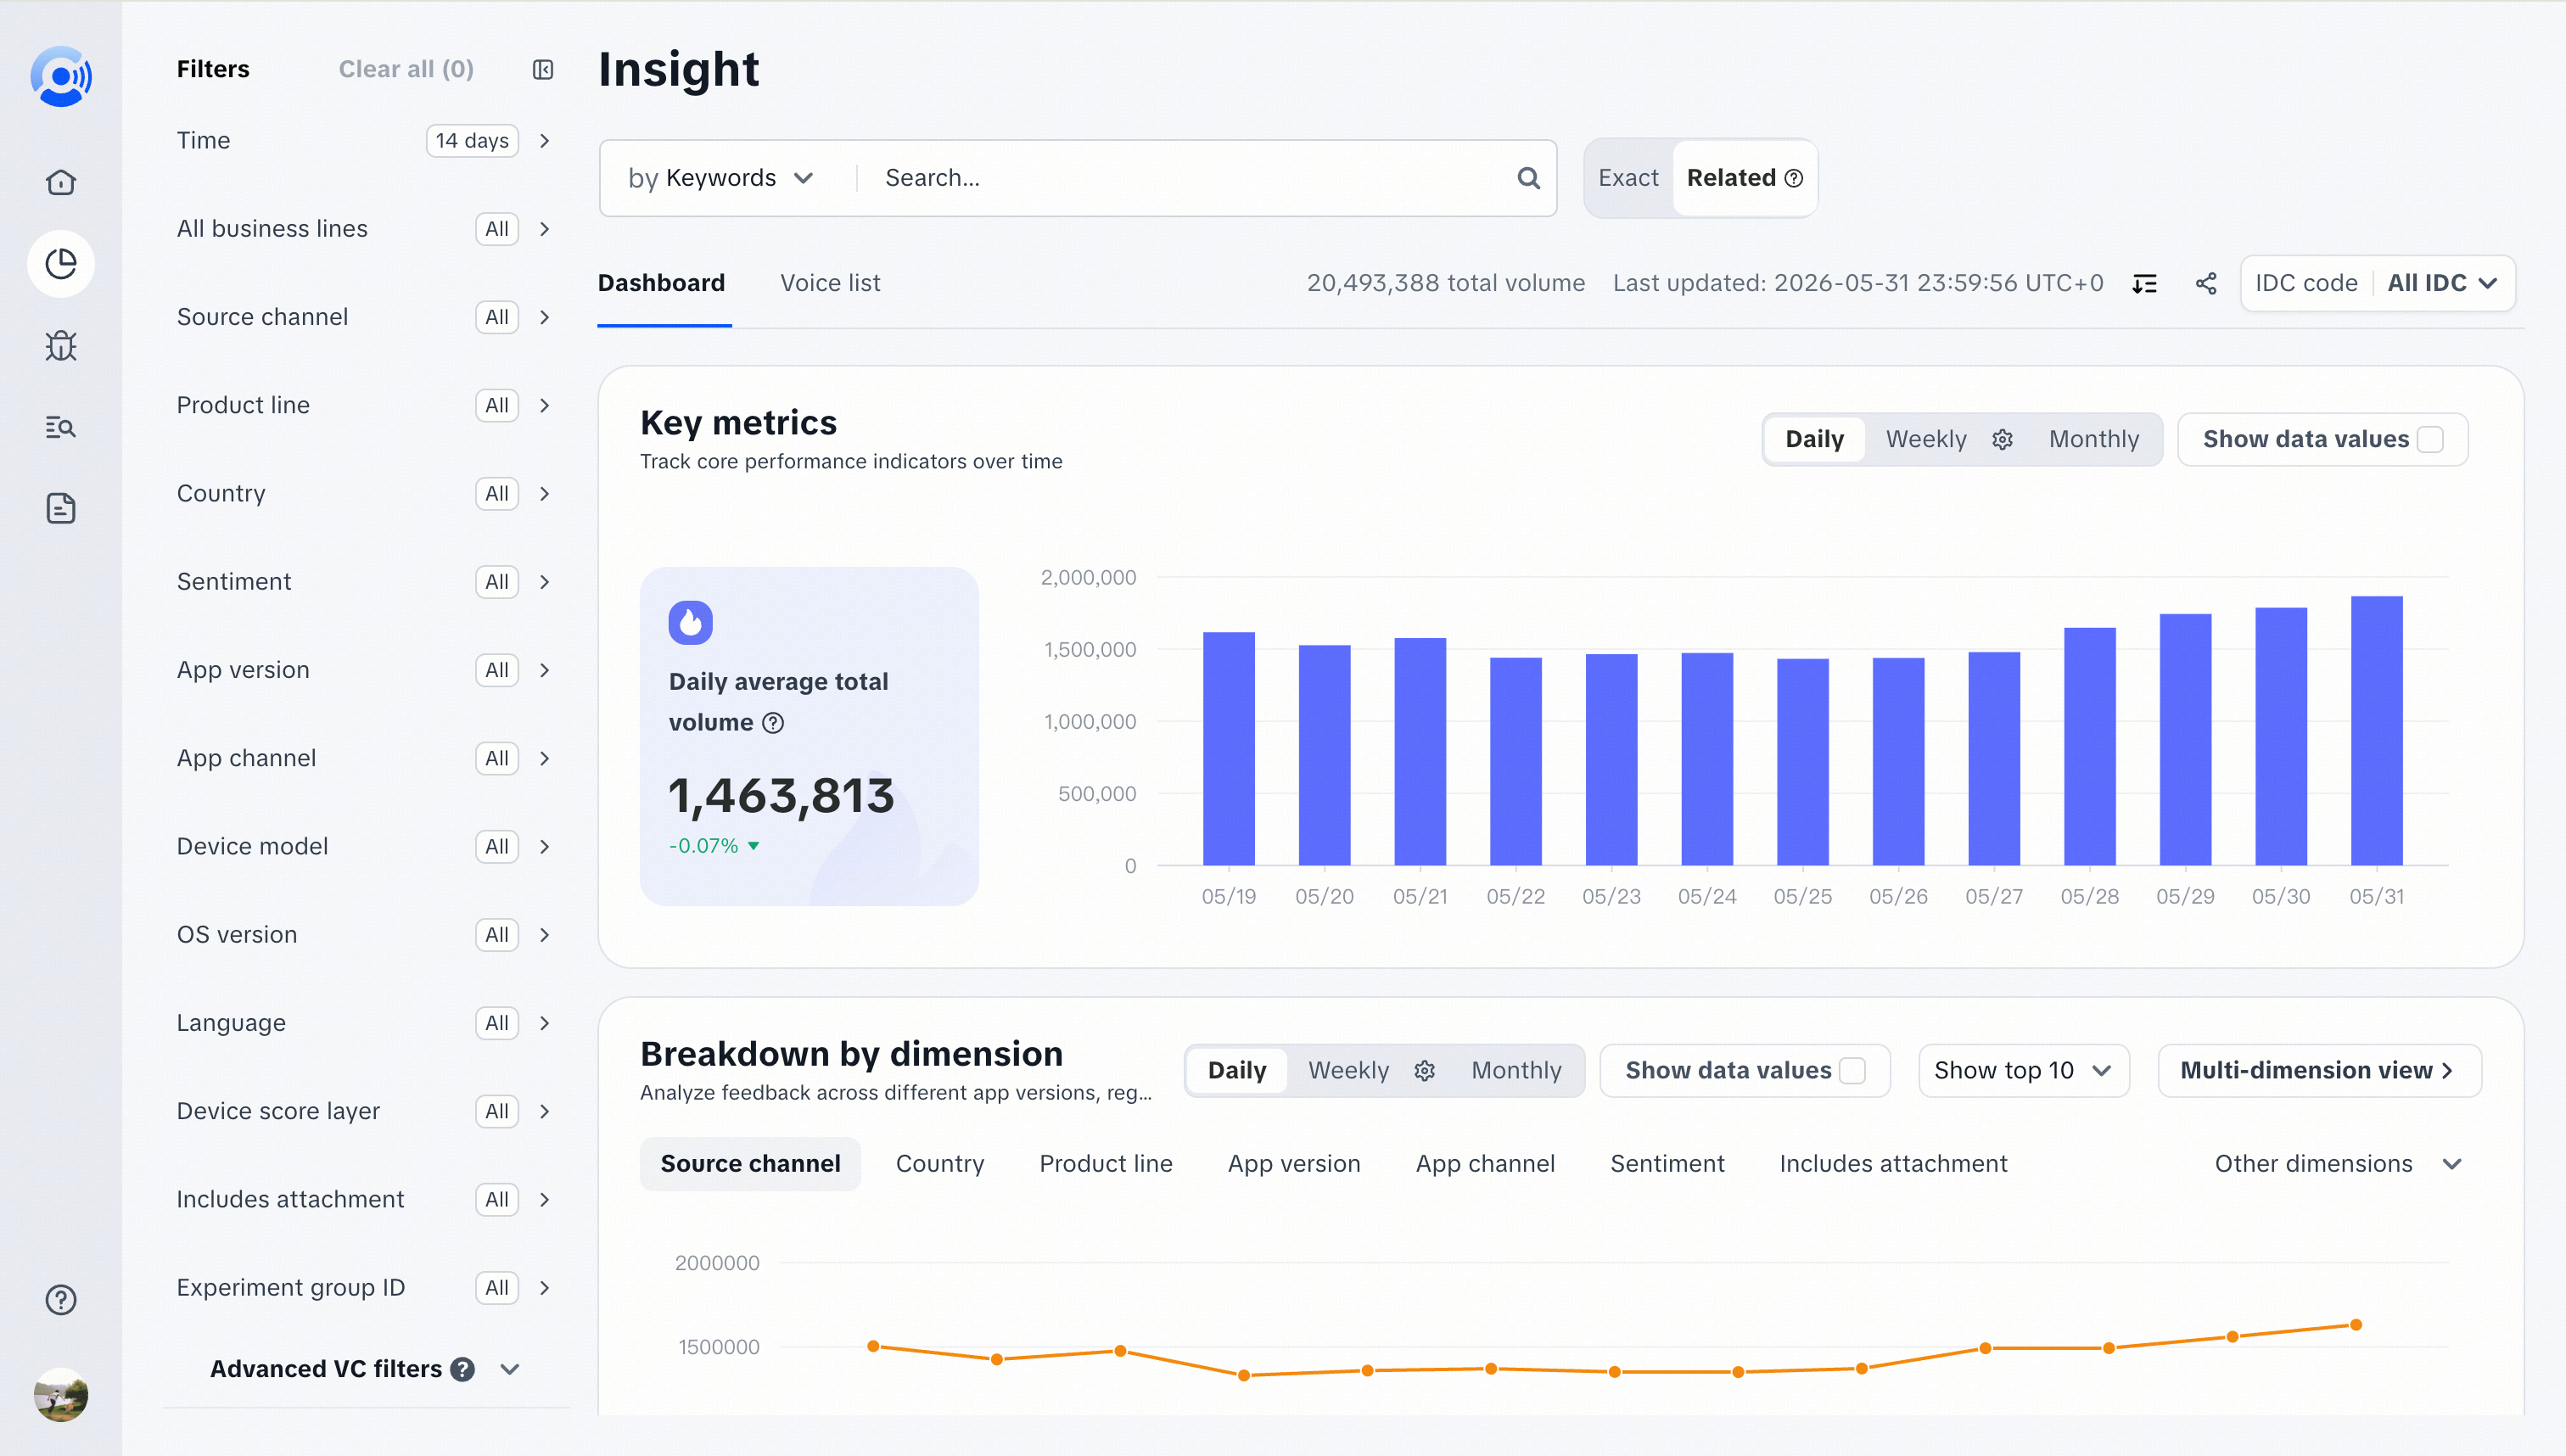
Task: Select the Source channel dimension tab
Action: 750,1164
